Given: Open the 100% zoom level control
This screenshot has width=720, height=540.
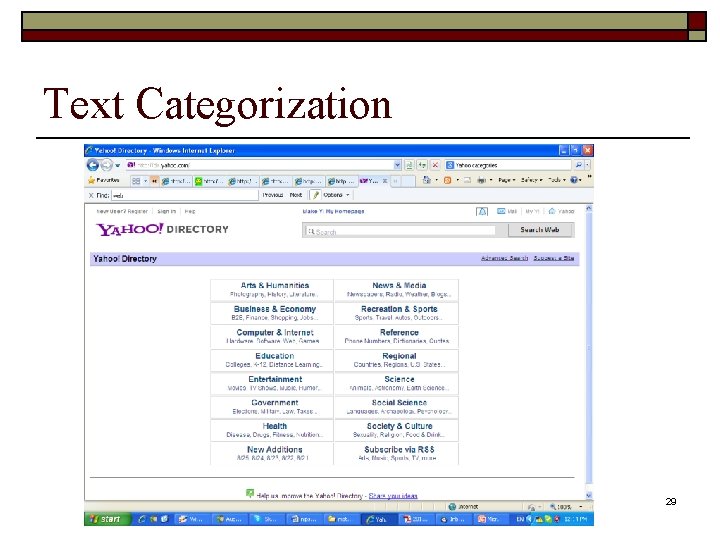Looking at the screenshot, I should (566, 507).
